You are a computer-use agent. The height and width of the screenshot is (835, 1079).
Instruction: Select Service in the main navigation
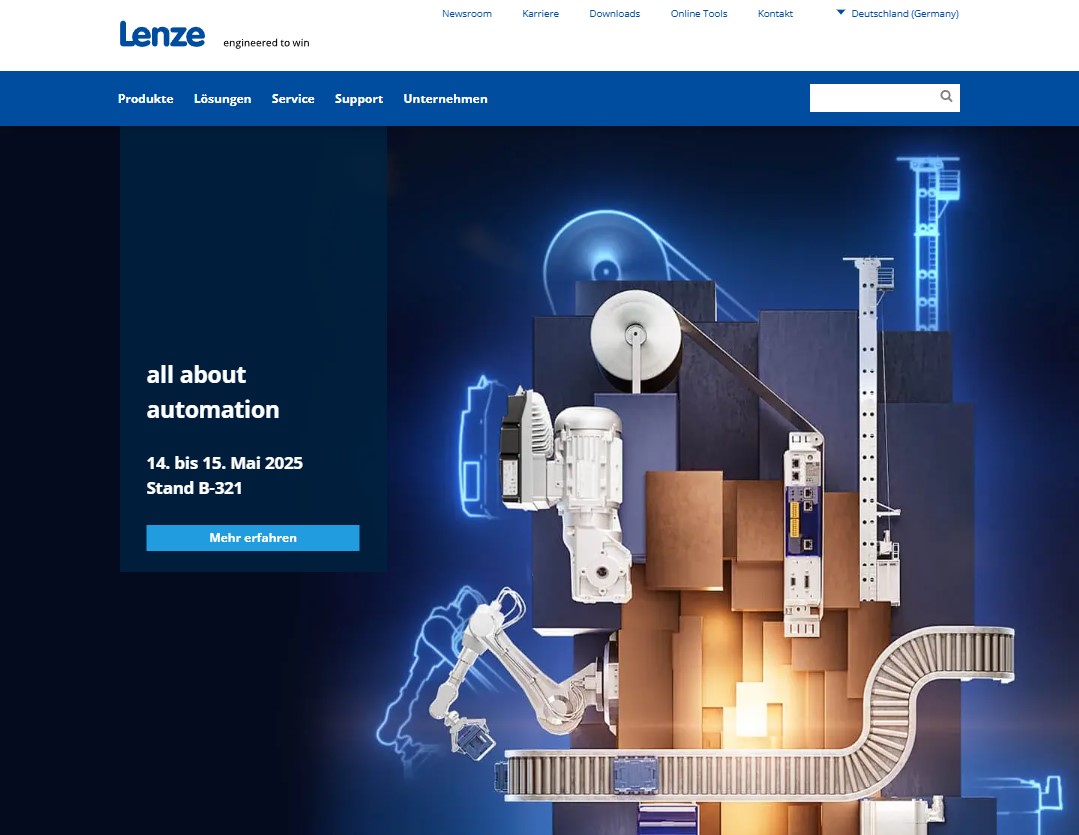[293, 99]
